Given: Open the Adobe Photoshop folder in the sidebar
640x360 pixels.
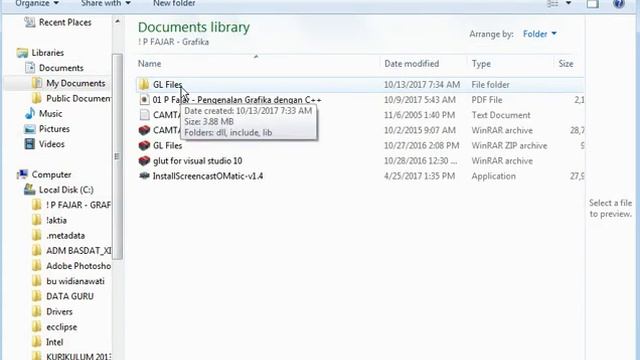Looking at the screenshot, I should (x=78, y=266).
